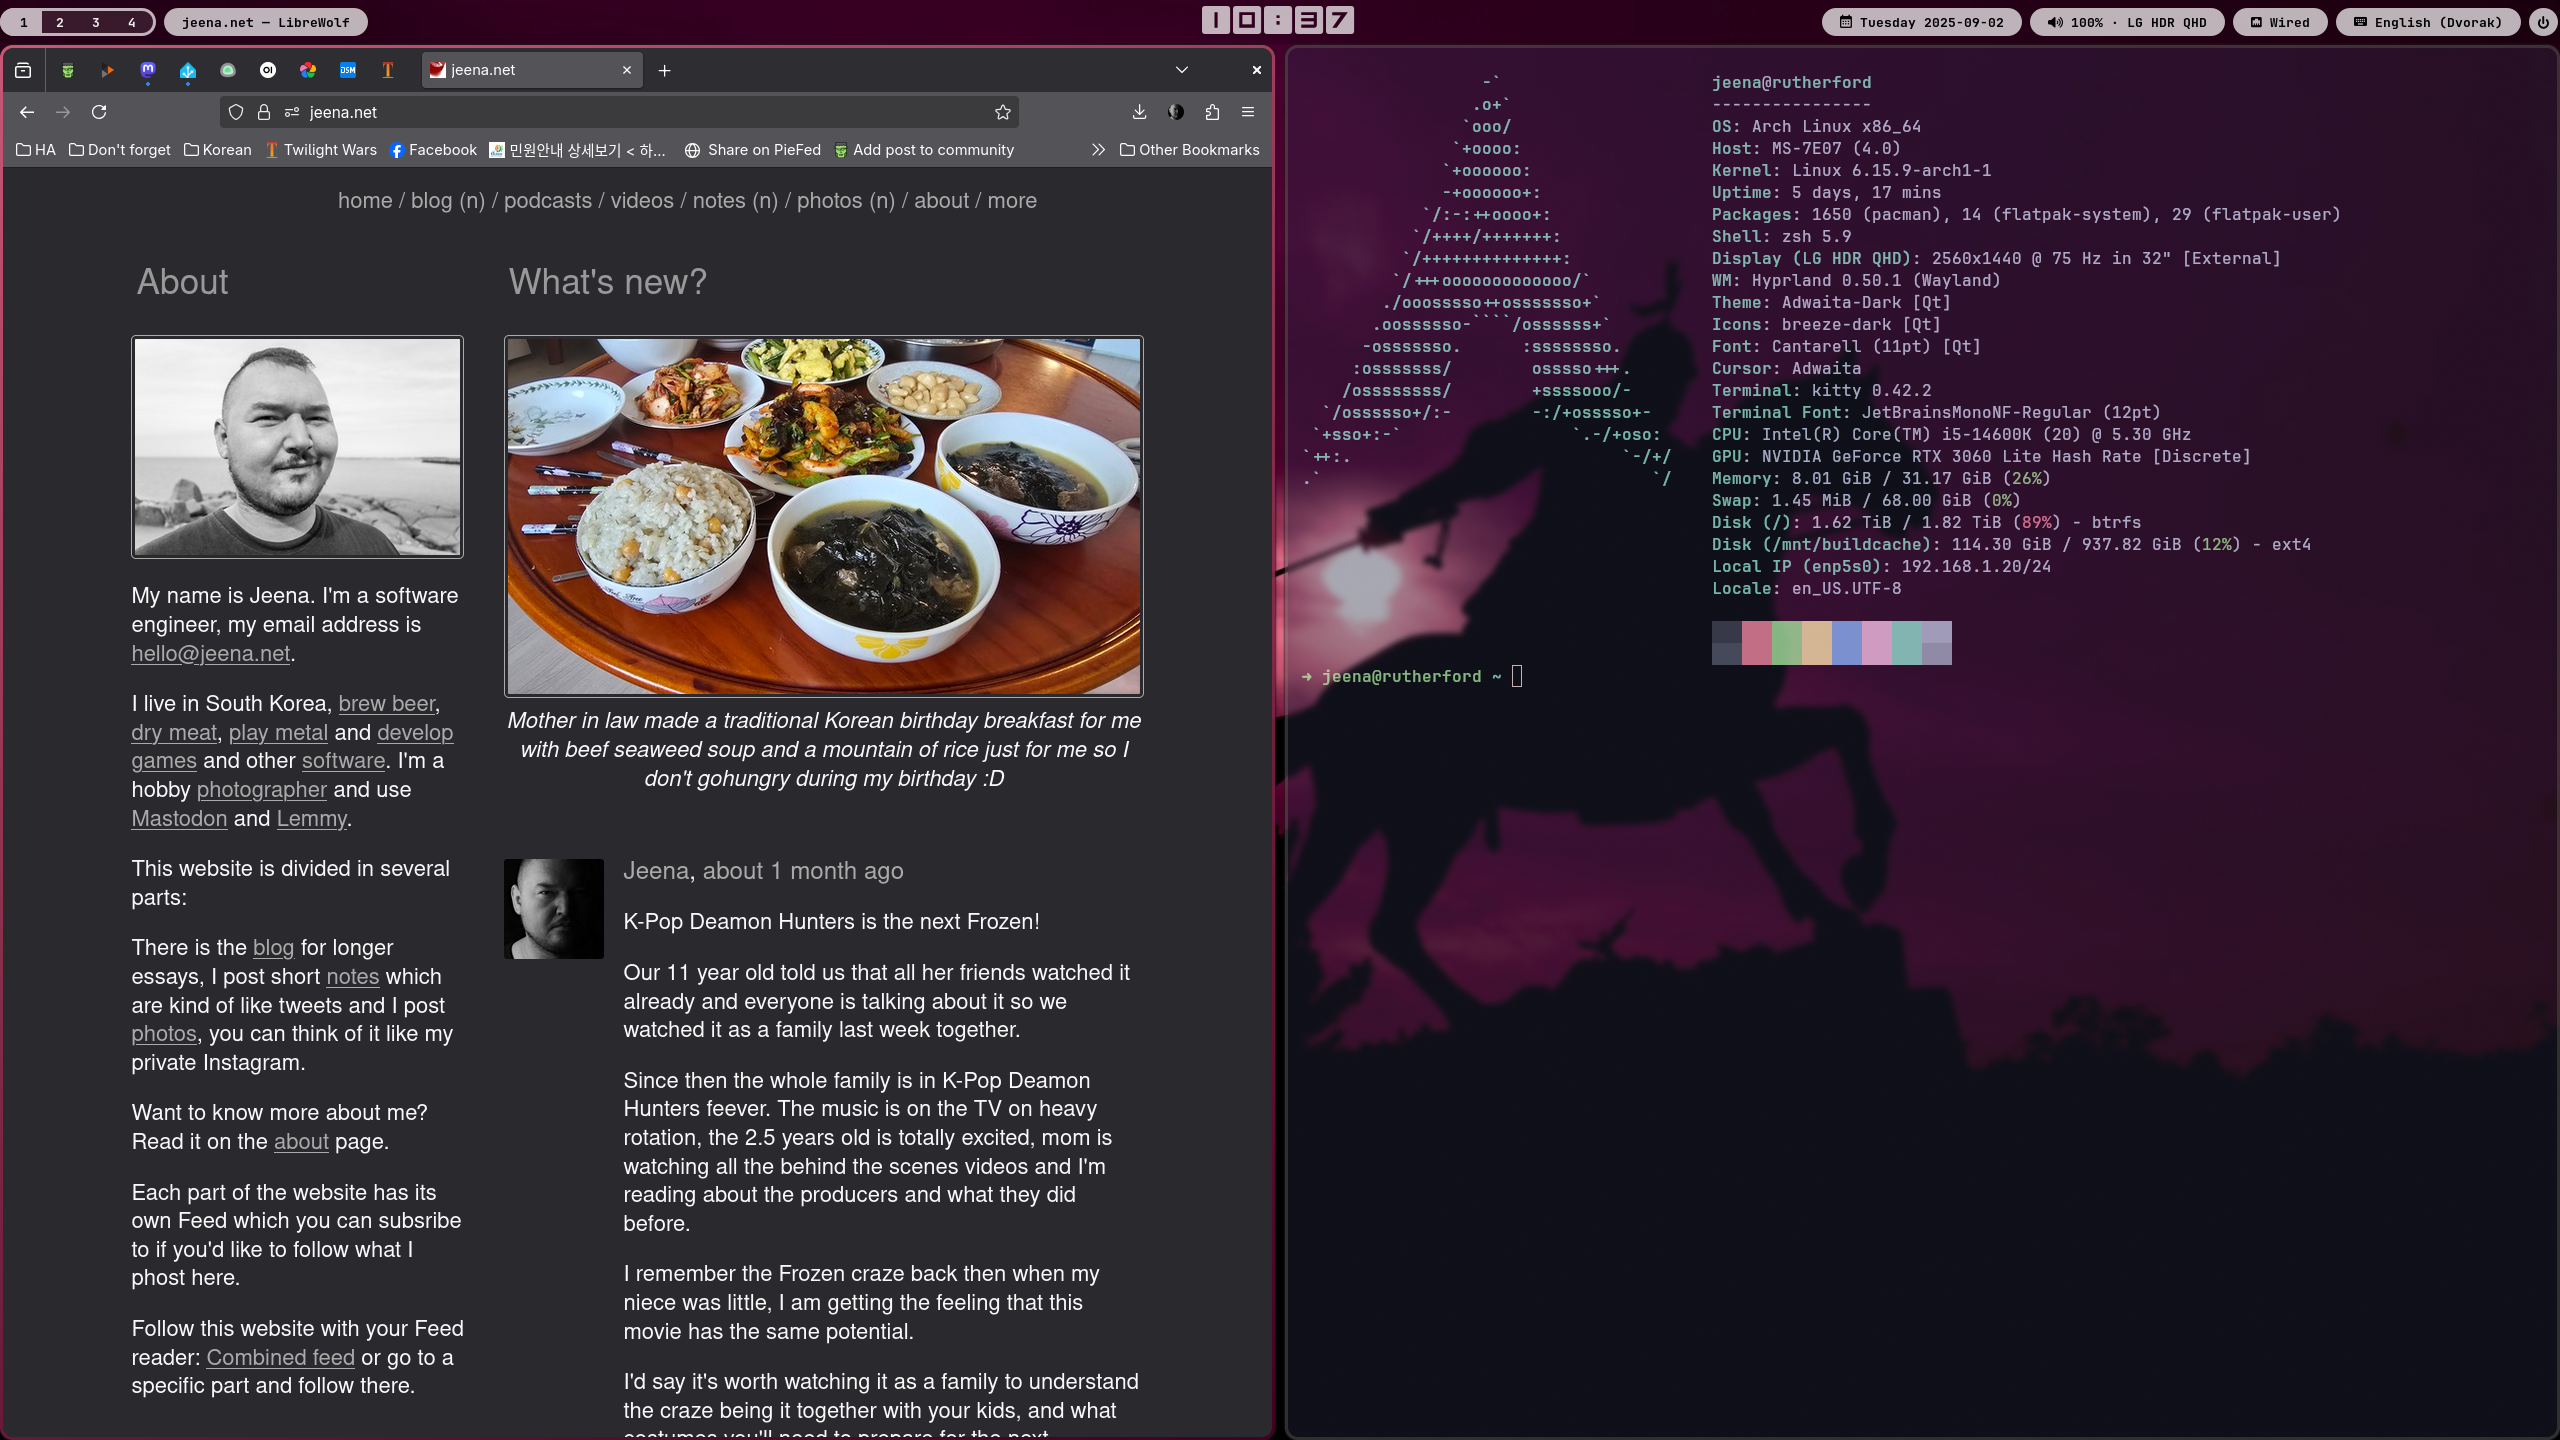Open the Other Bookmarks folder
Viewport: 2560px width, 1440px height.
(x=1189, y=150)
